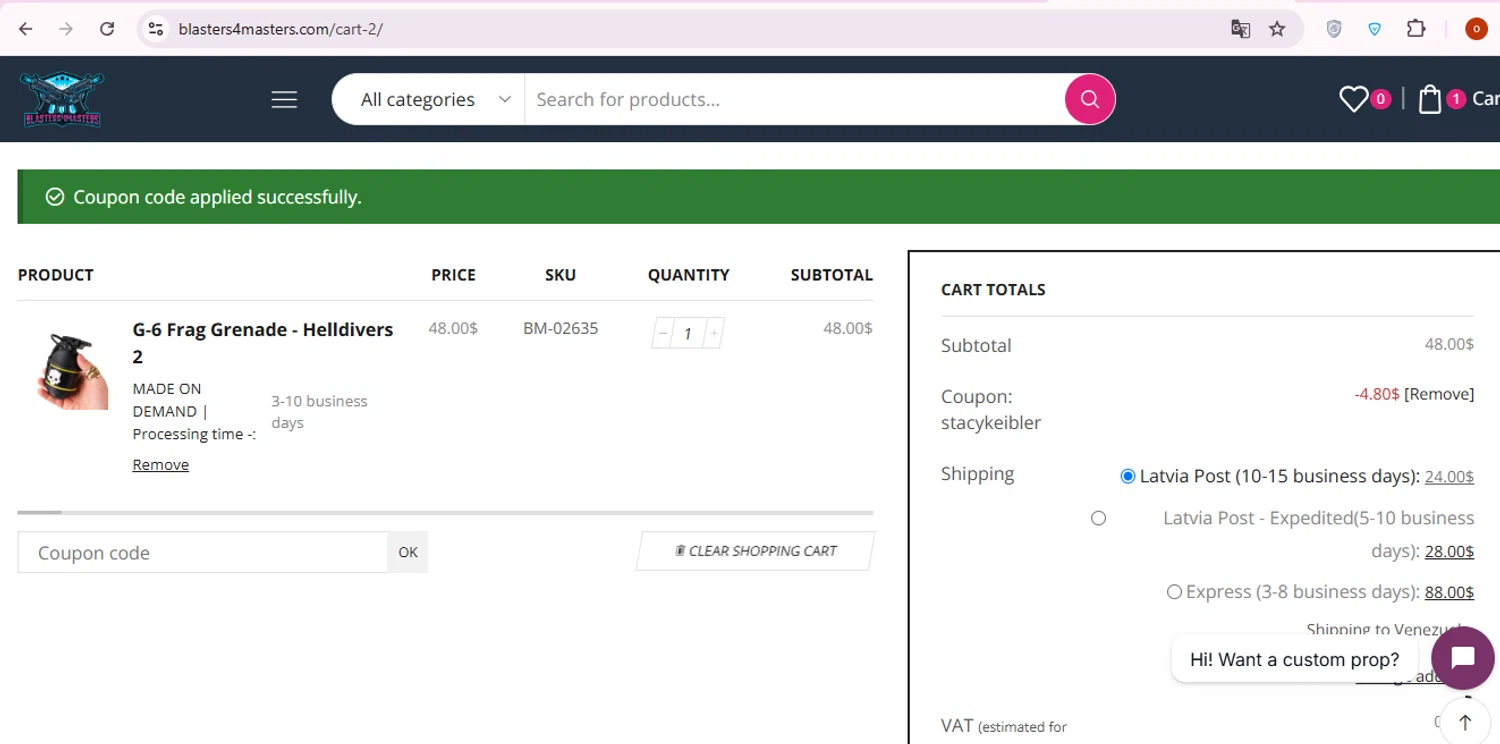The width and height of the screenshot is (1500, 744).
Task: Reload the cart page
Action: (x=107, y=29)
